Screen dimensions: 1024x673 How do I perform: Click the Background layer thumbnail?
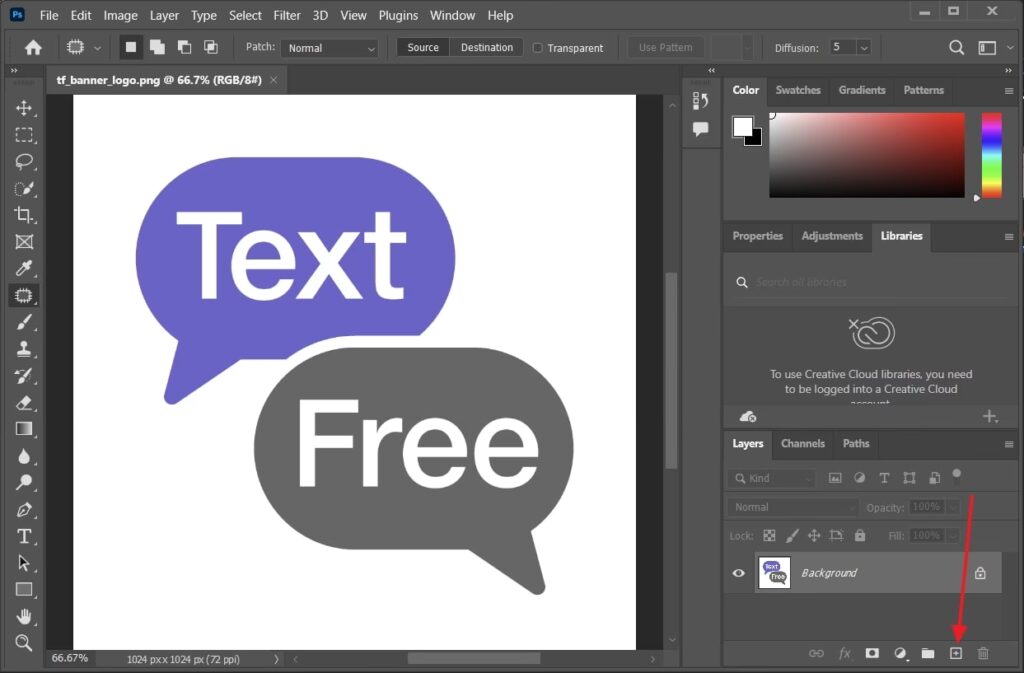pos(774,573)
